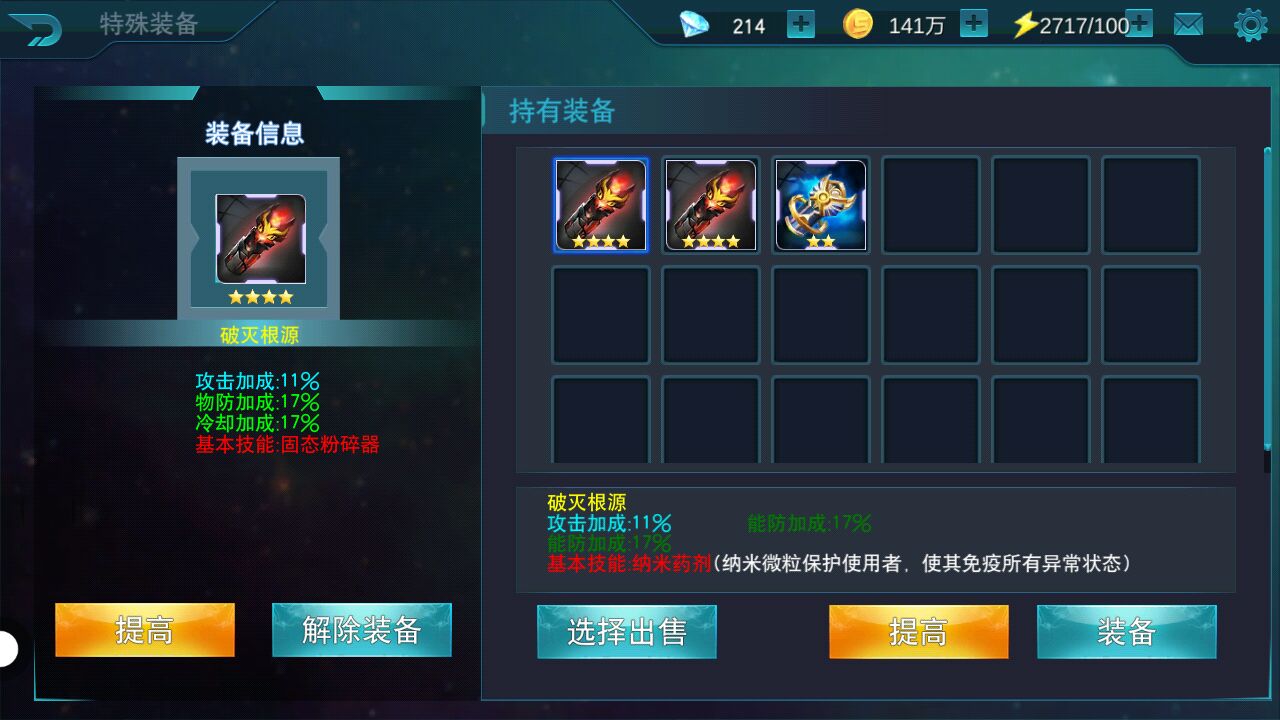This screenshot has height=720, width=1280.
Task: Select the two-star golden anchor item
Action: [821, 205]
